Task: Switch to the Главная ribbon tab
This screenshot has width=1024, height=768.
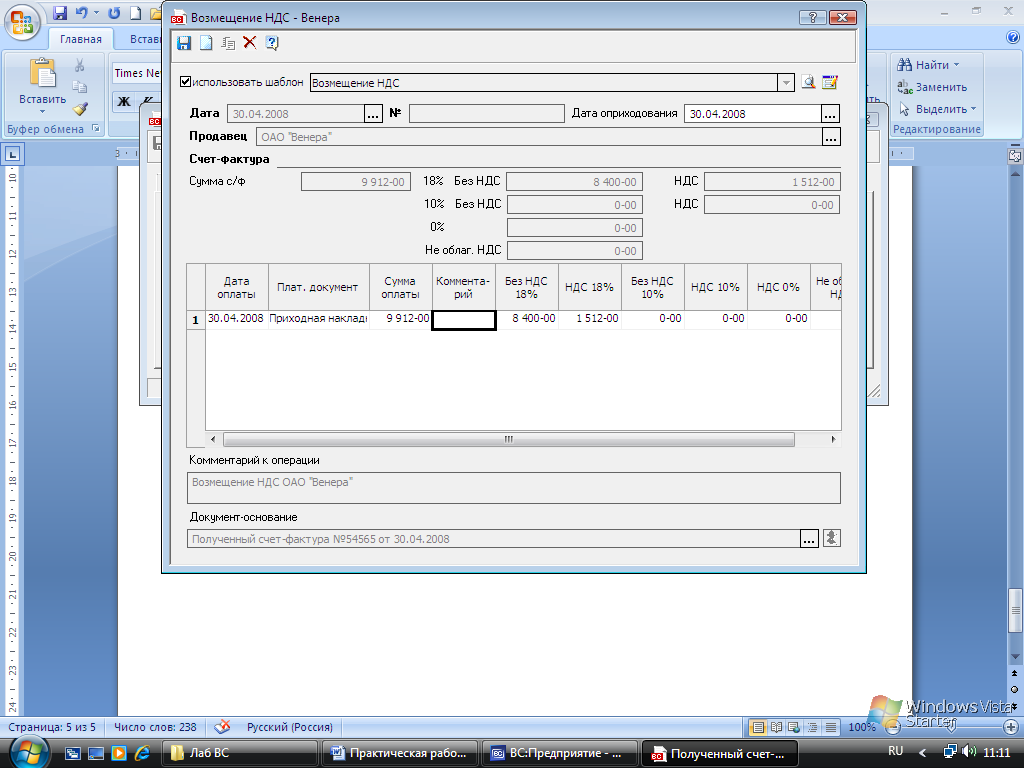Action: (80, 39)
